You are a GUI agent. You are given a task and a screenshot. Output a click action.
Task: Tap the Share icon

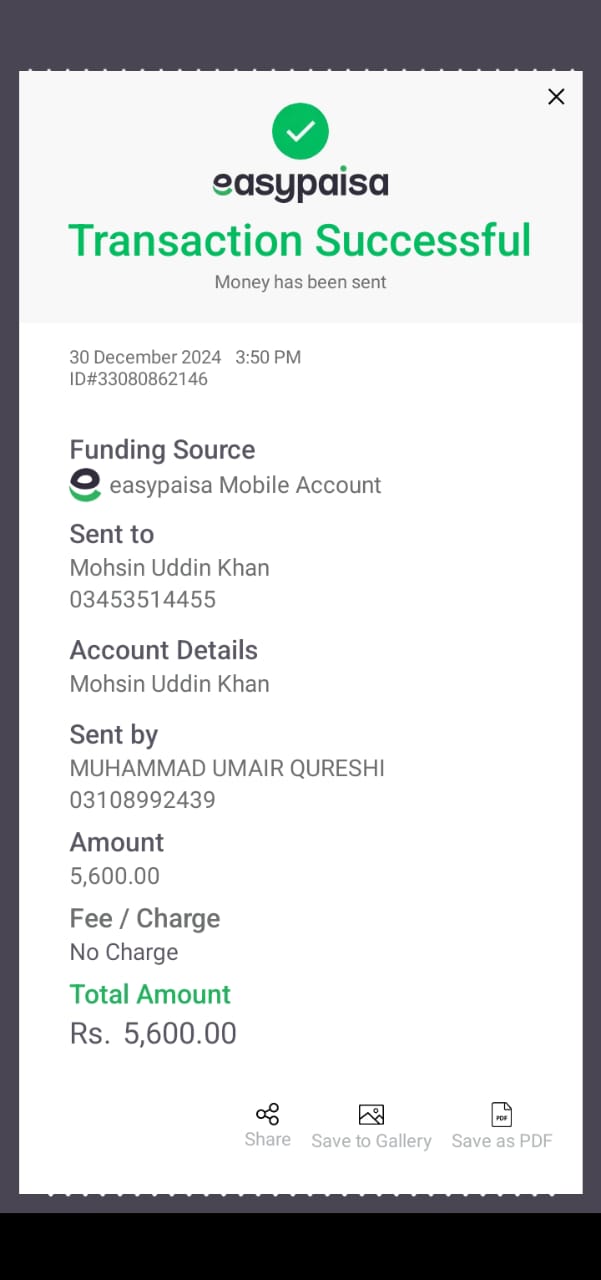click(x=267, y=1114)
